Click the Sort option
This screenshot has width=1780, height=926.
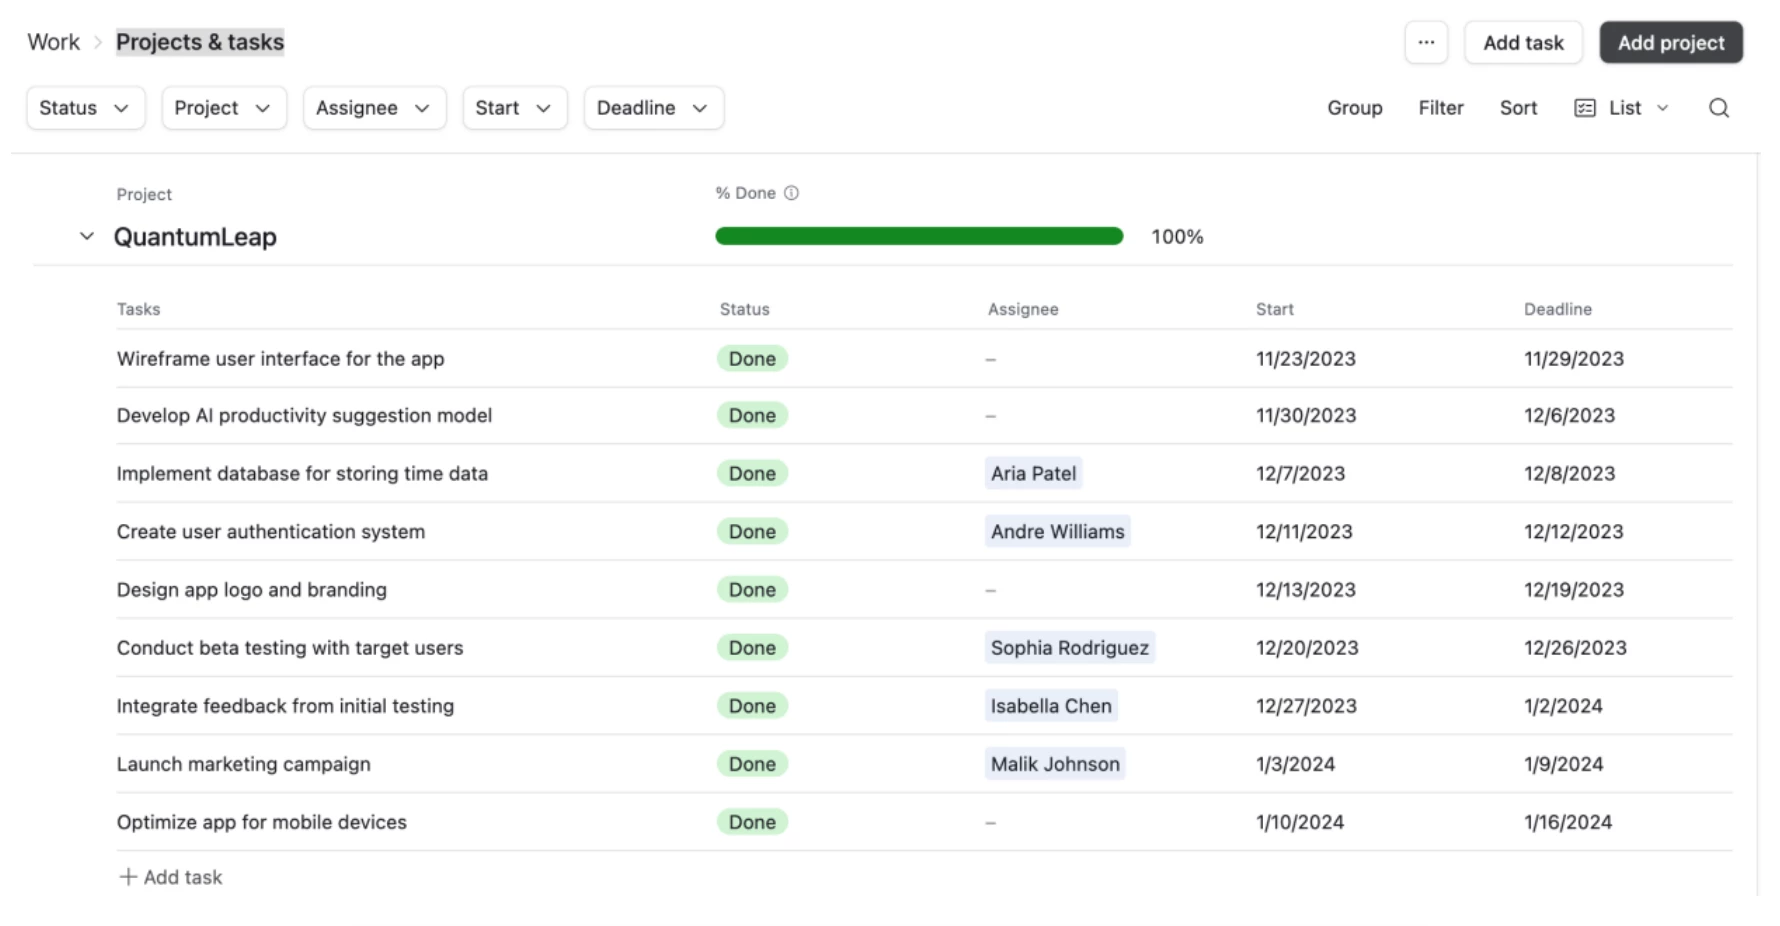(x=1518, y=108)
